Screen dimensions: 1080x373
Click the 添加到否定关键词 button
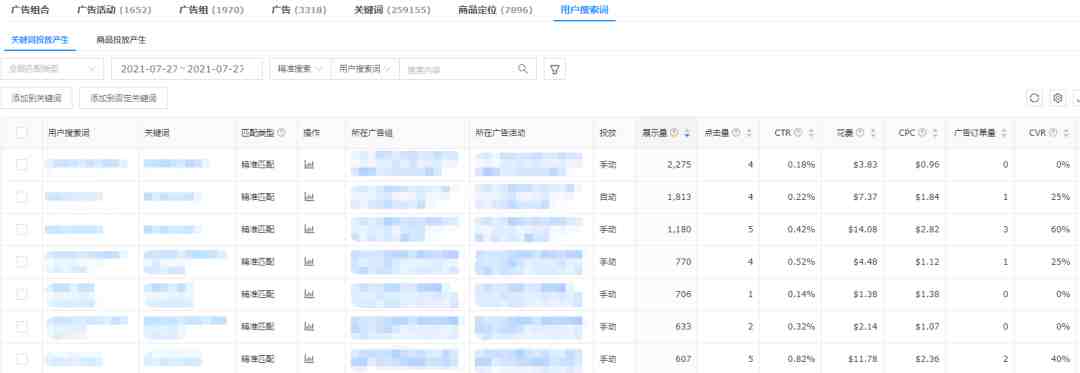coord(123,98)
